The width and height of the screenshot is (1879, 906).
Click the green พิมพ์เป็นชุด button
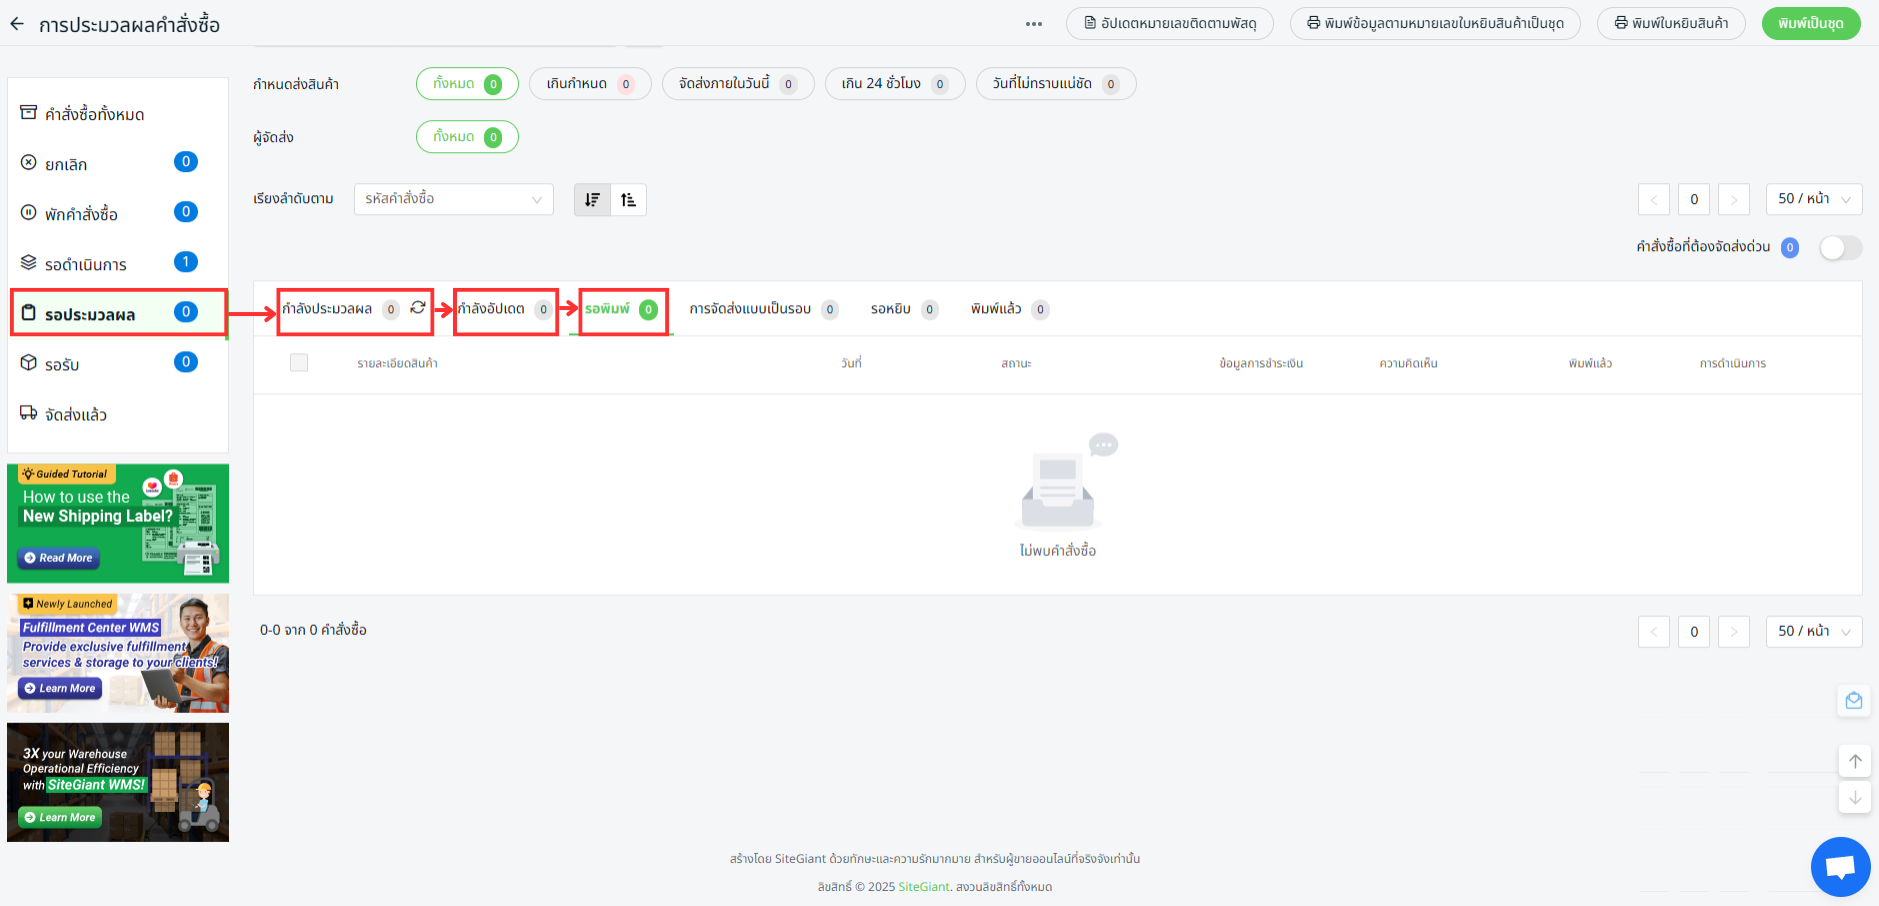point(1810,23)
